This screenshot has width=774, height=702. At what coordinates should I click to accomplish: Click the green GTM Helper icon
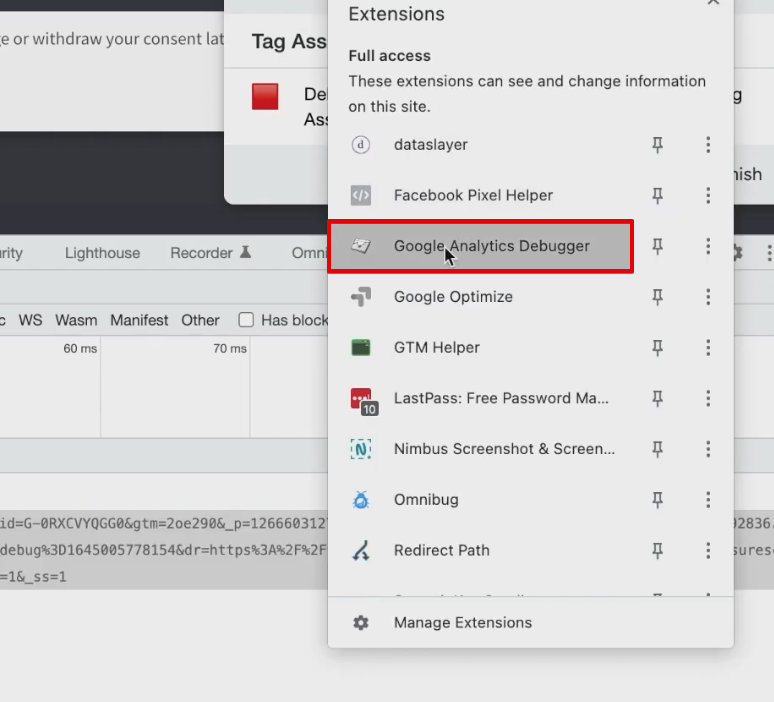click(361, 348)
